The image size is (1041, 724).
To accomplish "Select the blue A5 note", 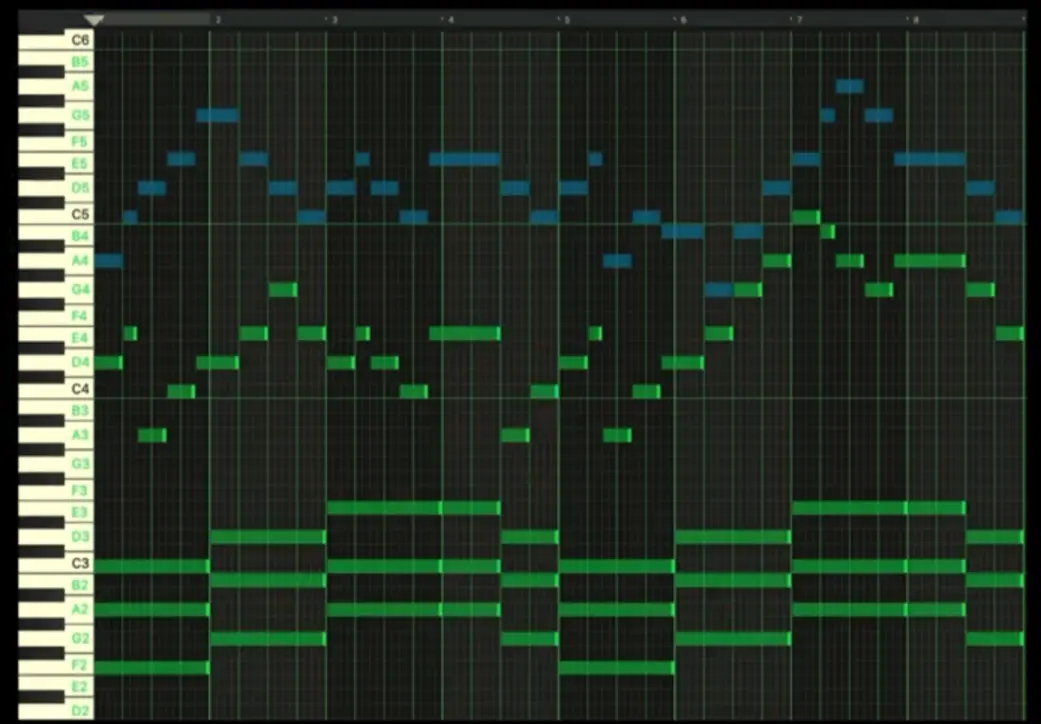I will (x=849, y=87).
